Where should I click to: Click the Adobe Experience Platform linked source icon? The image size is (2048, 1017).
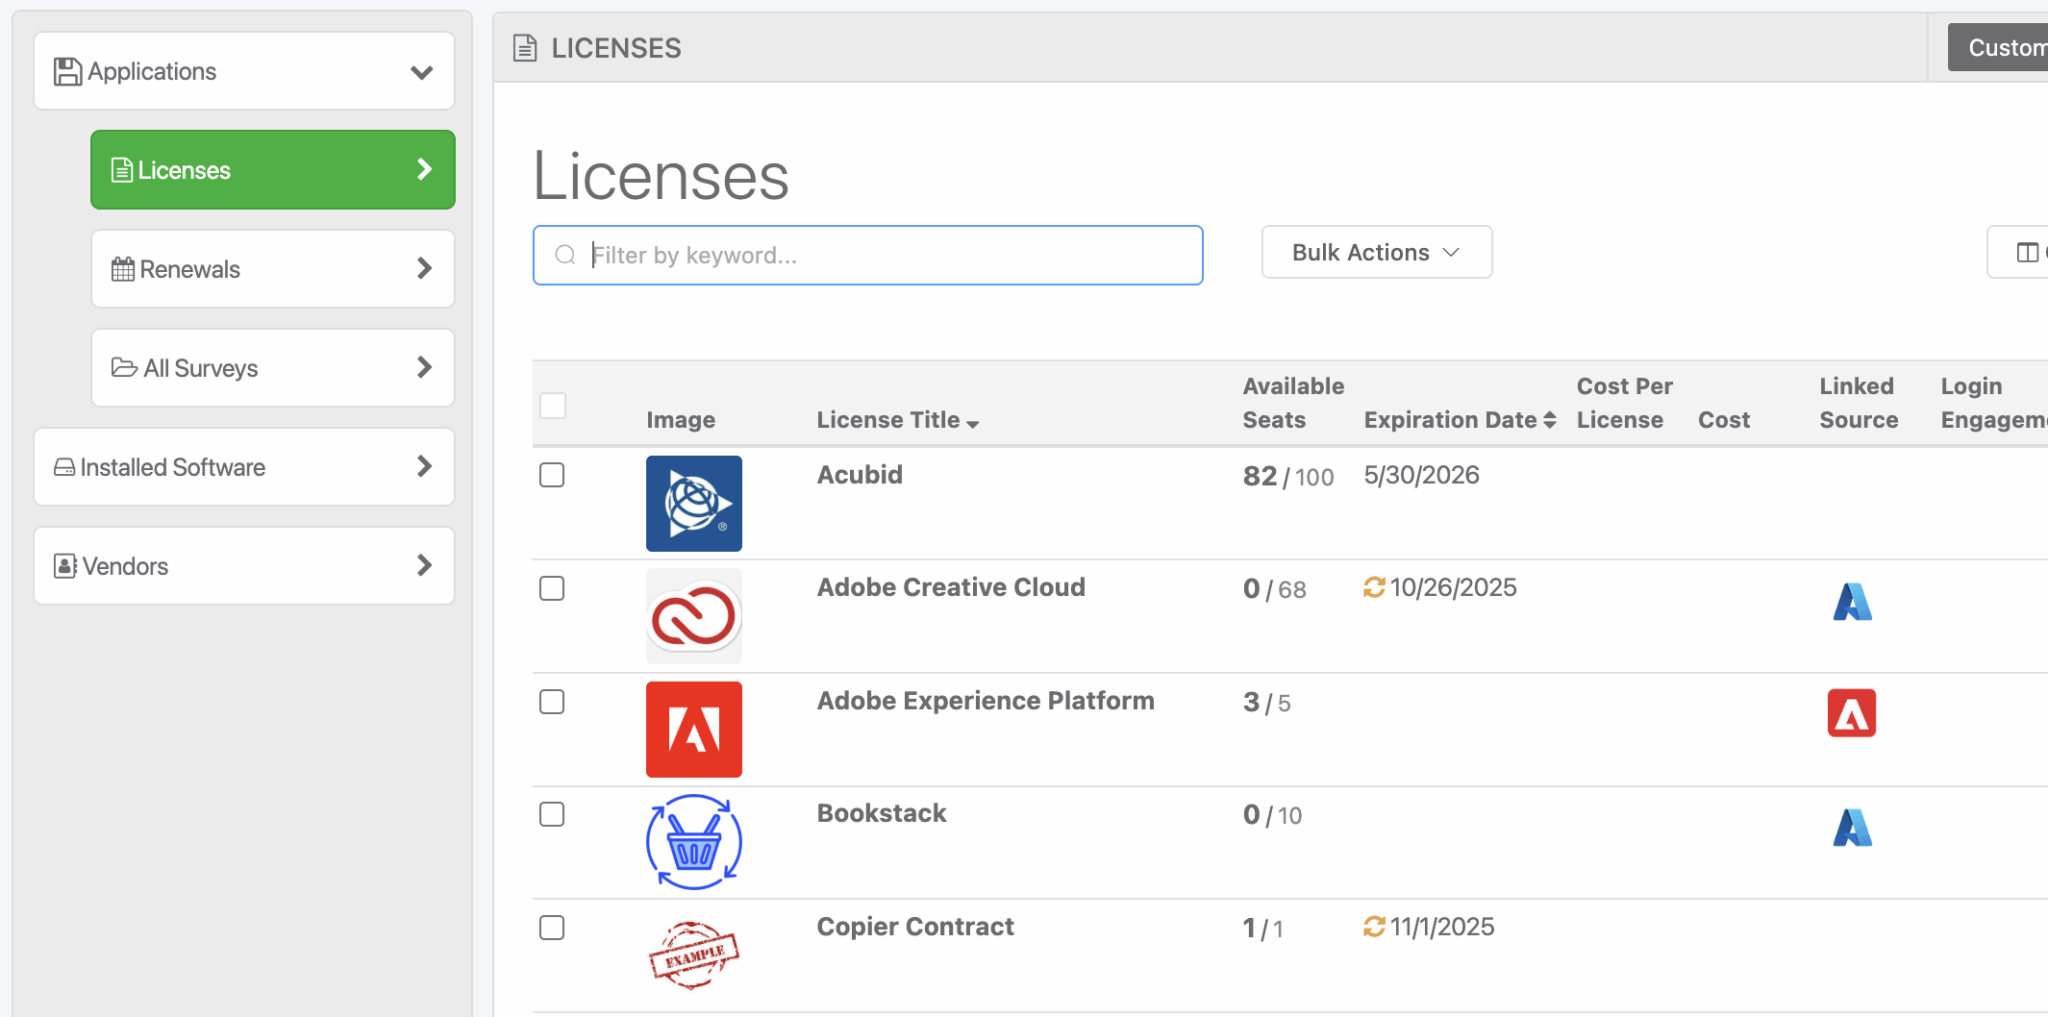(x=1851, y=713)
